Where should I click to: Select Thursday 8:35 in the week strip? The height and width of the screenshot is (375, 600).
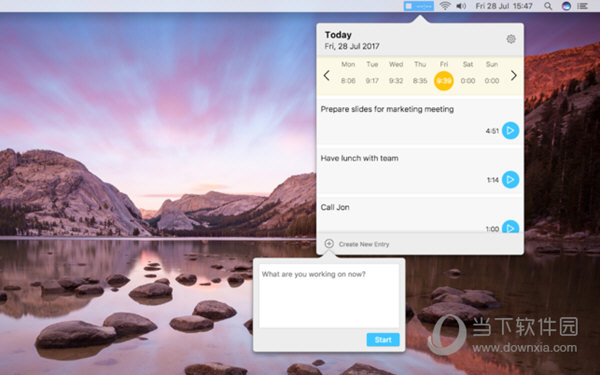pyautogui.click(x=420, y=73)
